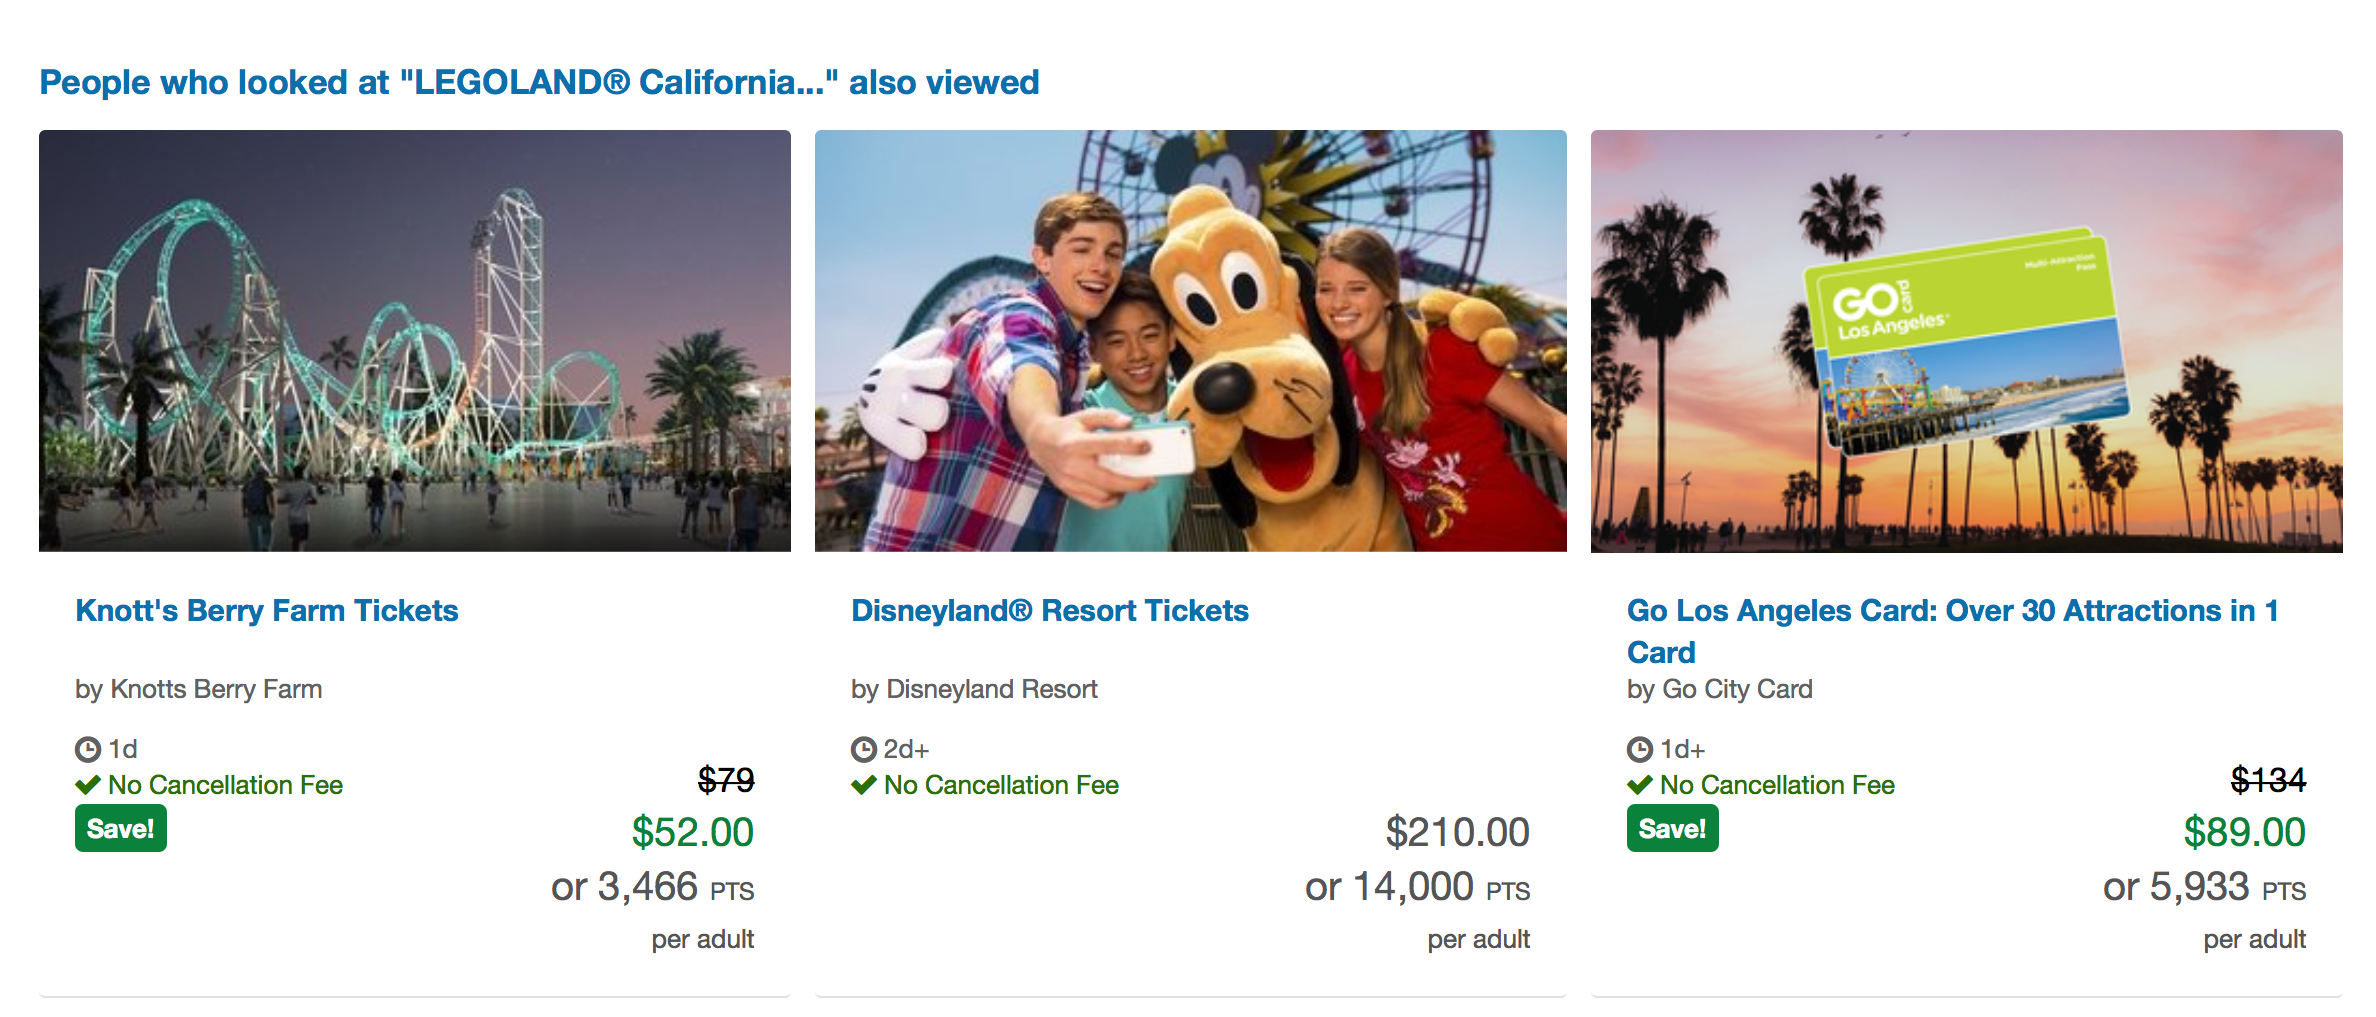Click the Go Los Angeles card sunset image
This screenshot has width=2376, height=1017.
[1966, 341]
